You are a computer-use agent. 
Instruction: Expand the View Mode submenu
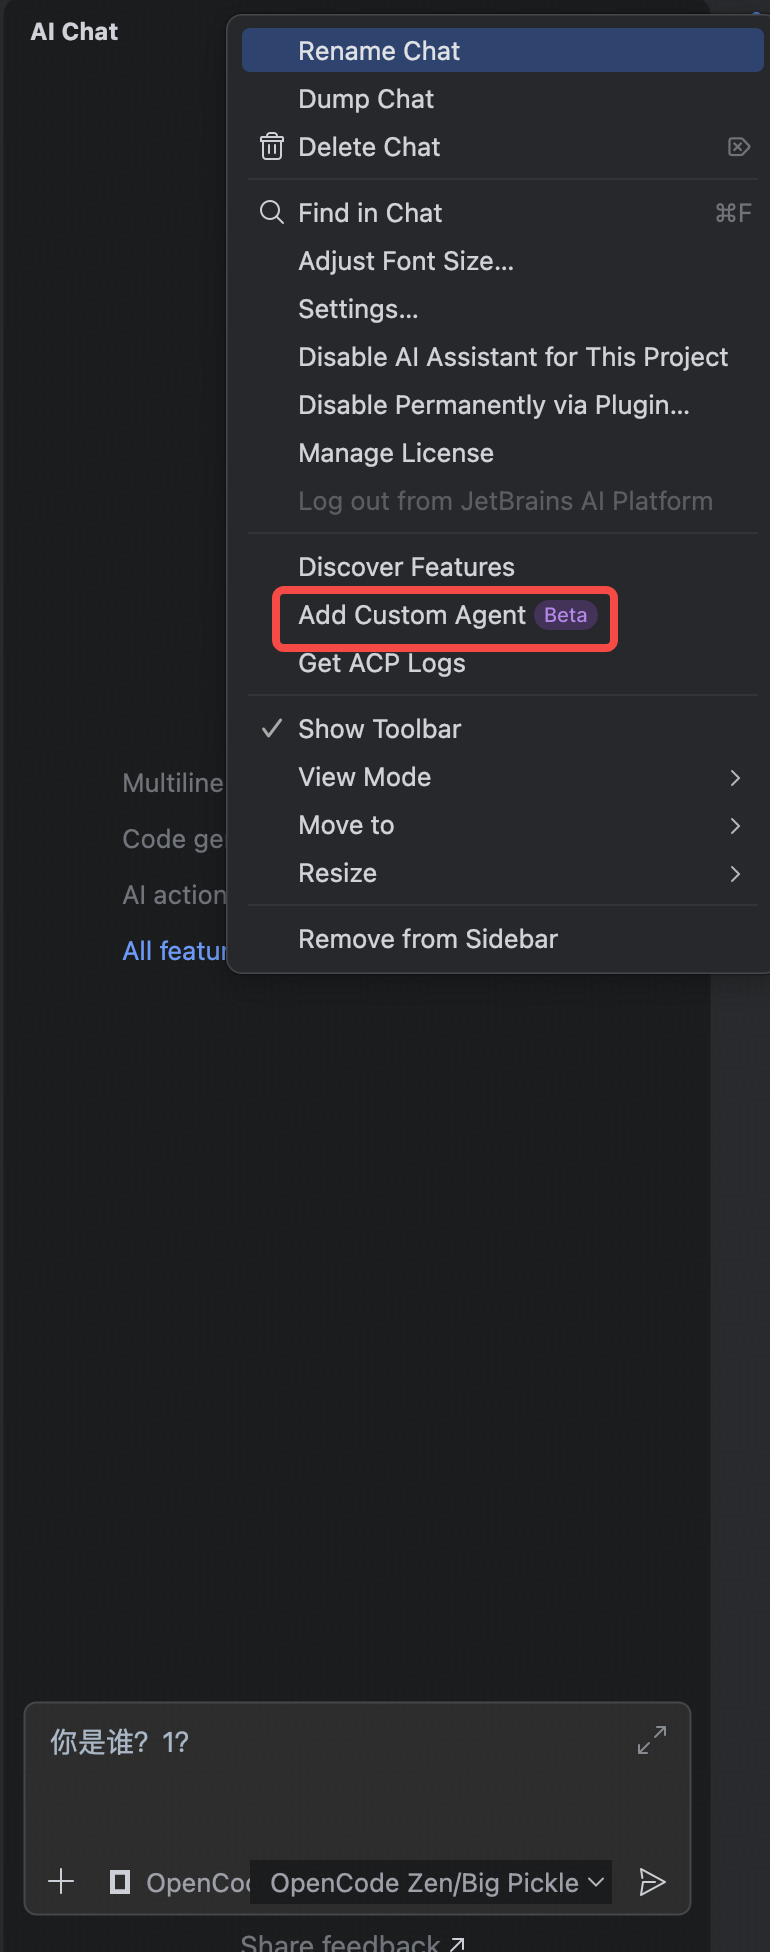tap(736, 777)
